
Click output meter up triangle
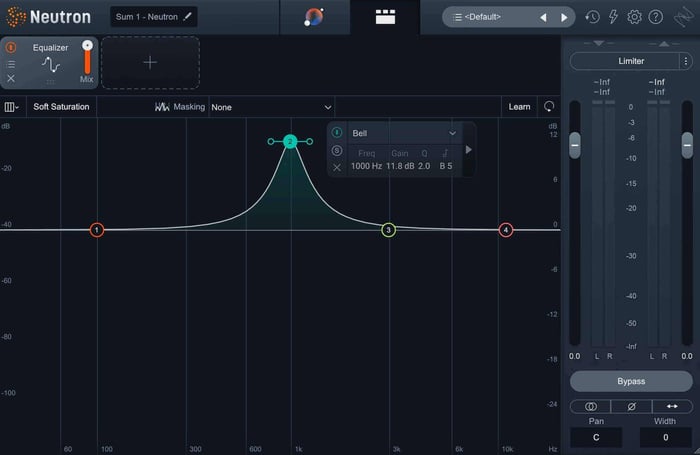664,43
